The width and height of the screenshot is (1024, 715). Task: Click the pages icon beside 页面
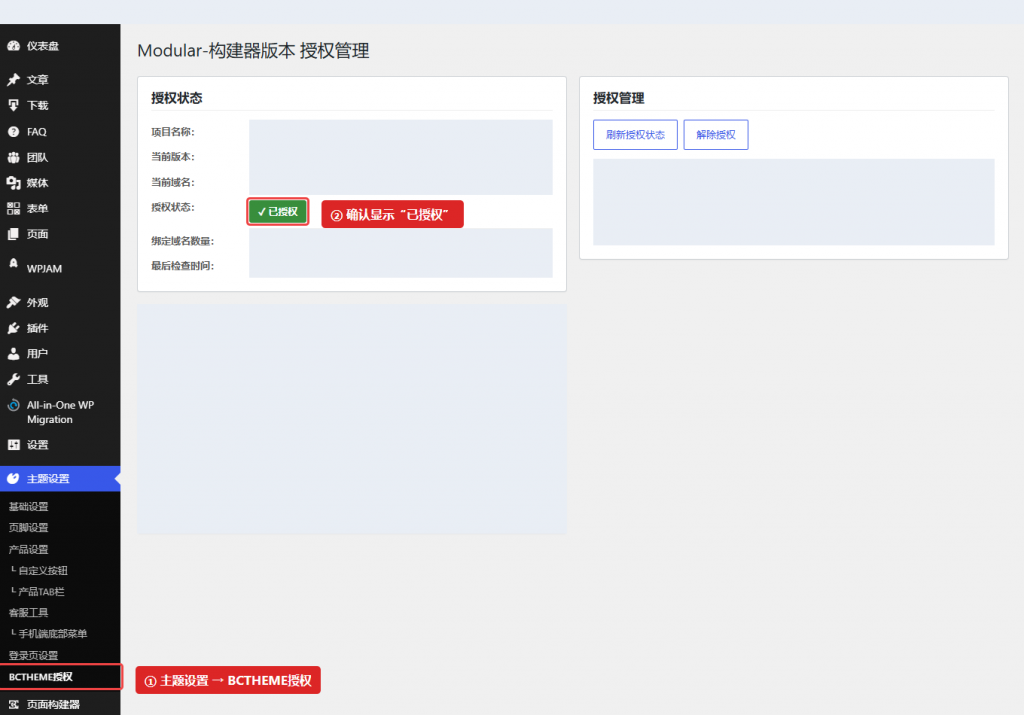tap(13, 234)
